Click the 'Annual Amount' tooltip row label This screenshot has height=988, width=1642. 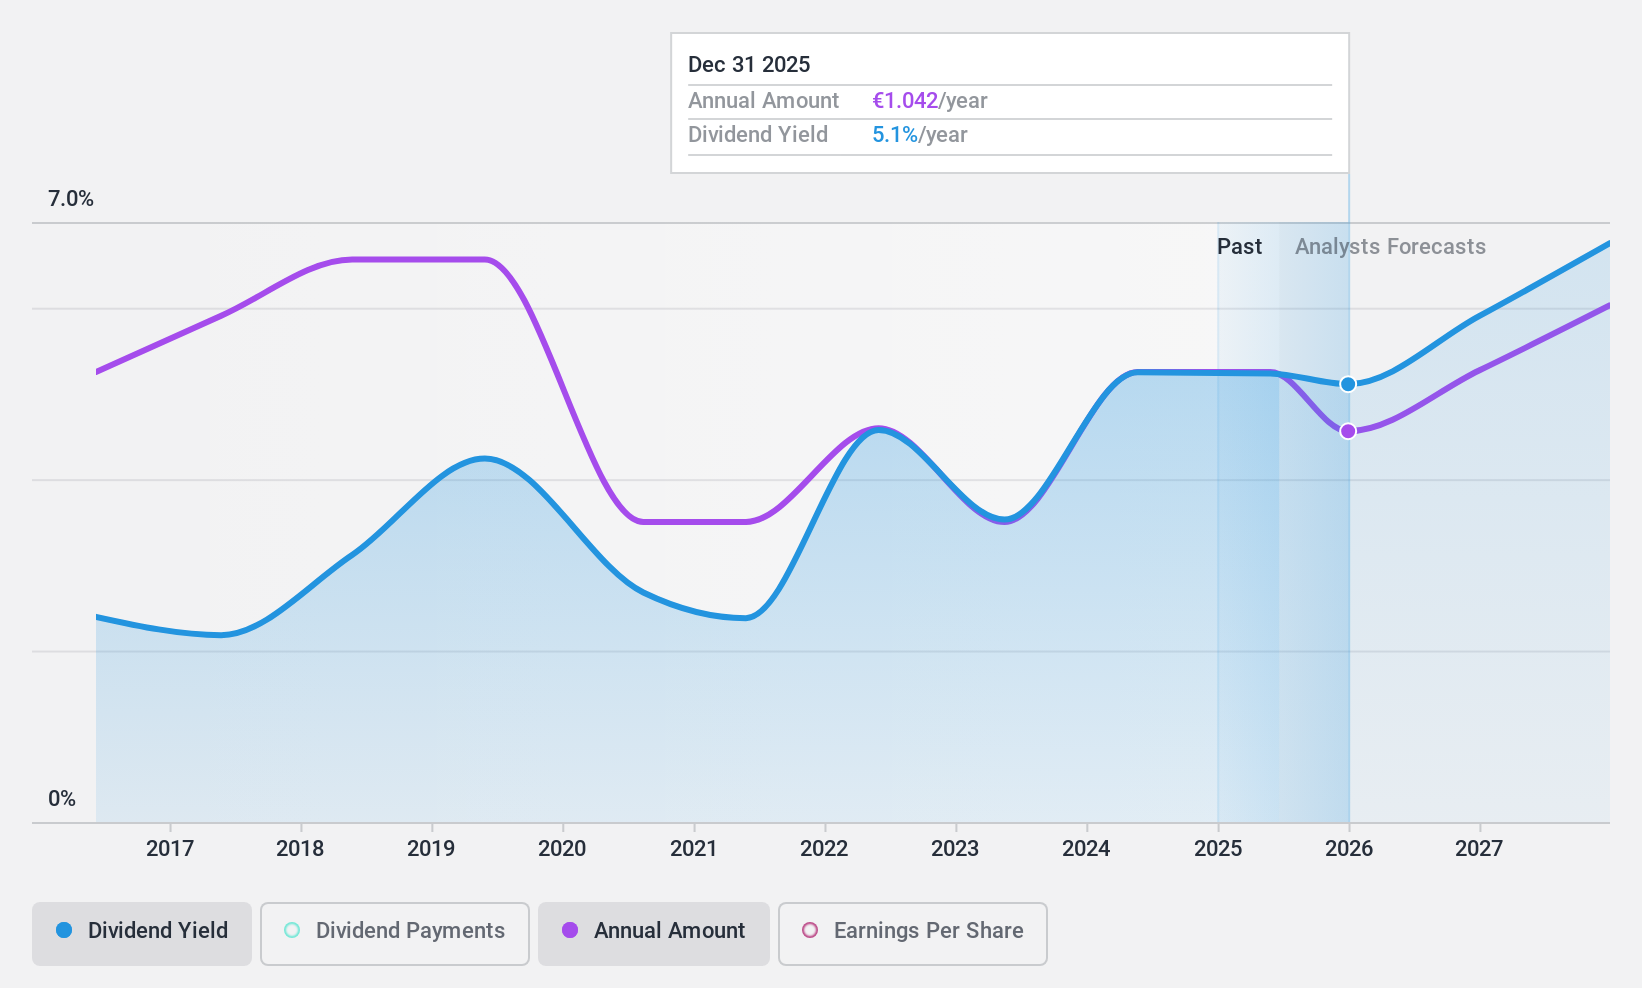click(764, 101)
